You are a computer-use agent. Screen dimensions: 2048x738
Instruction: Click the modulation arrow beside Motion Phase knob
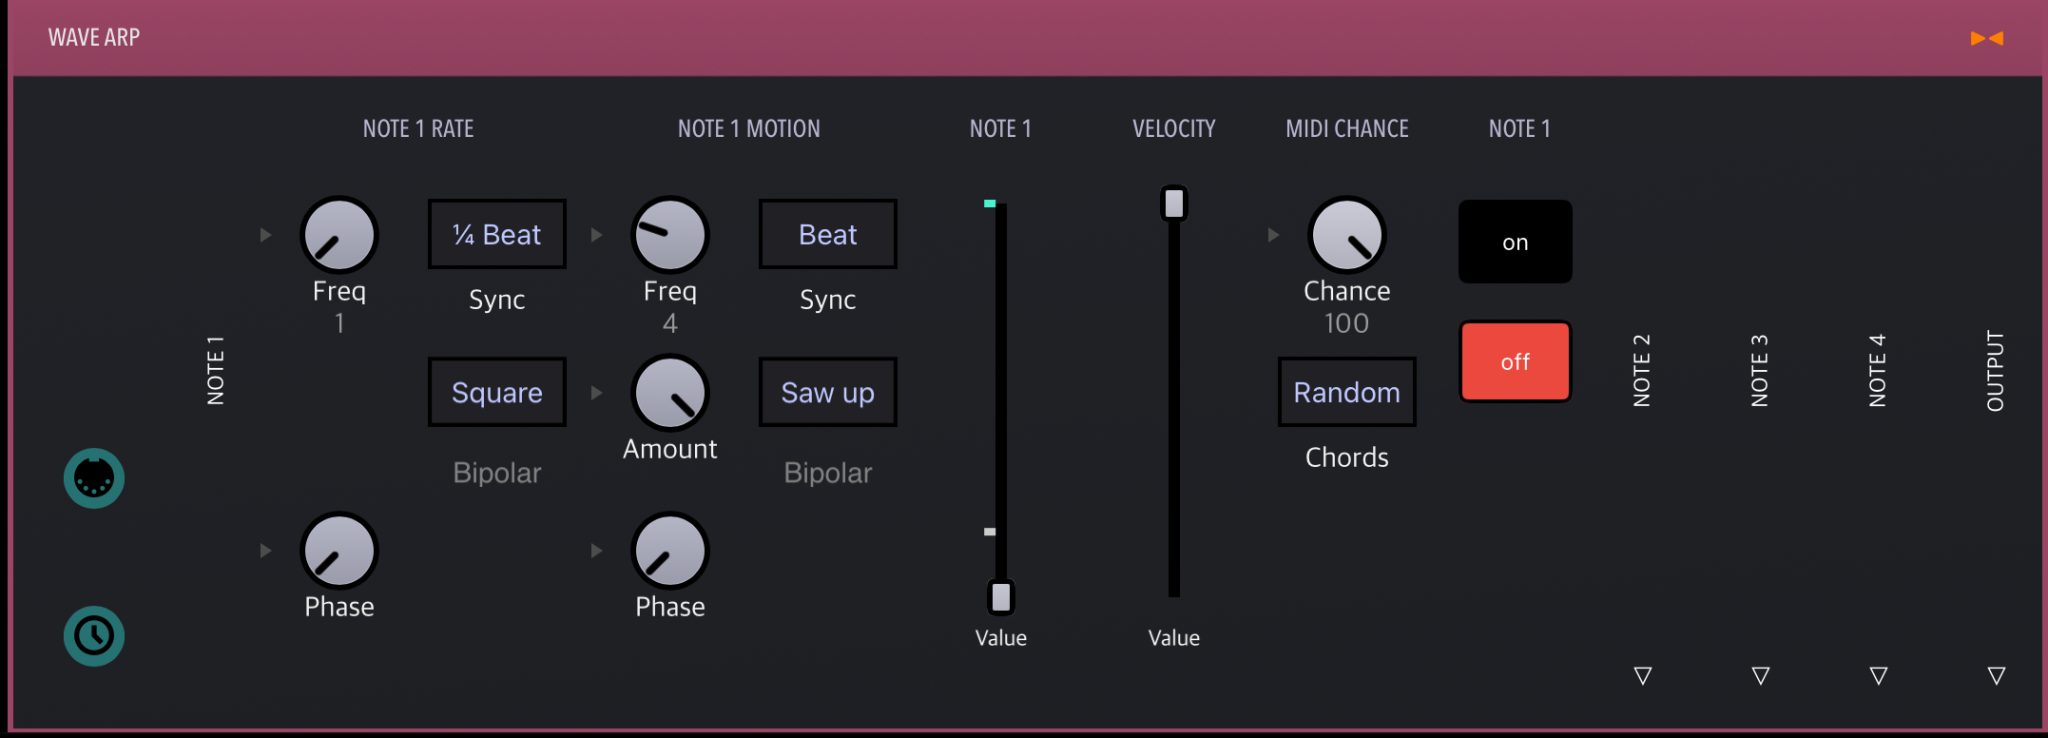click(596, 551)
